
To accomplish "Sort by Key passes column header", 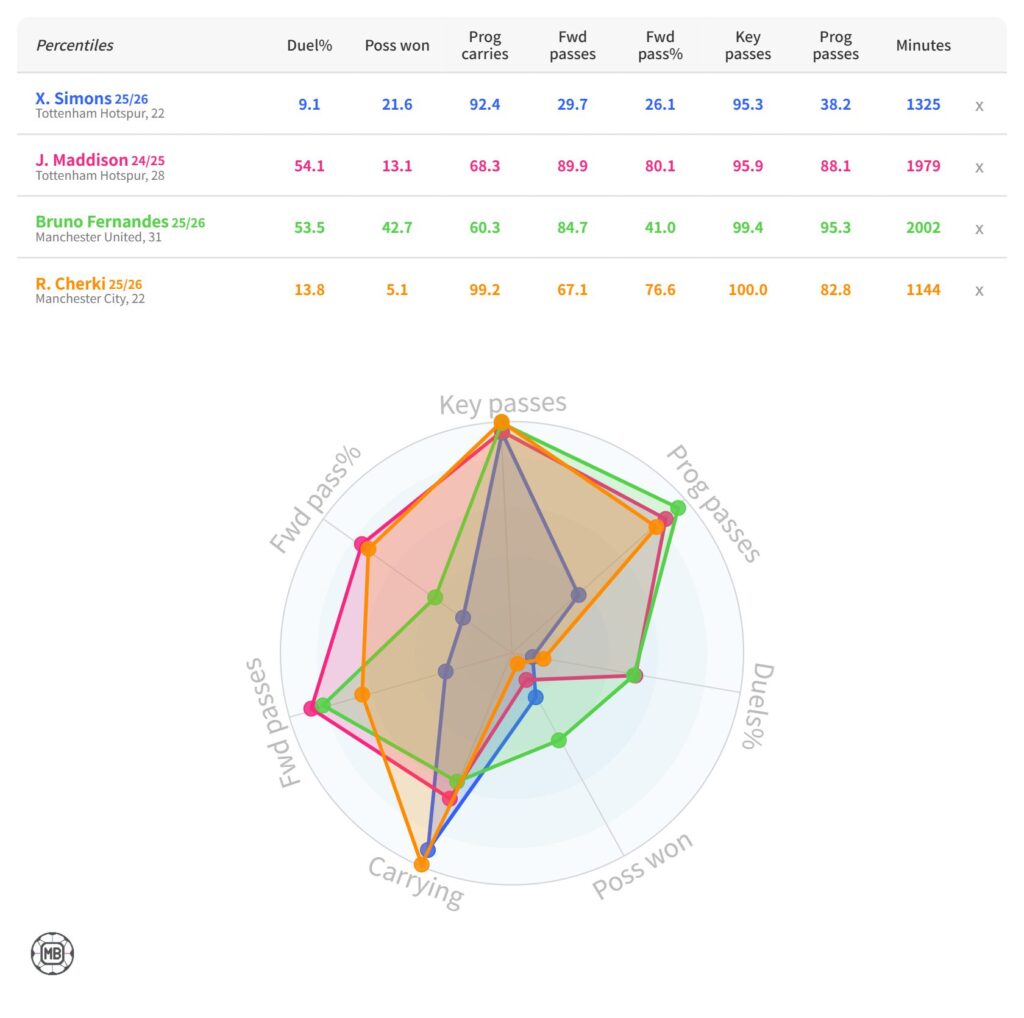I will [747, 45].
